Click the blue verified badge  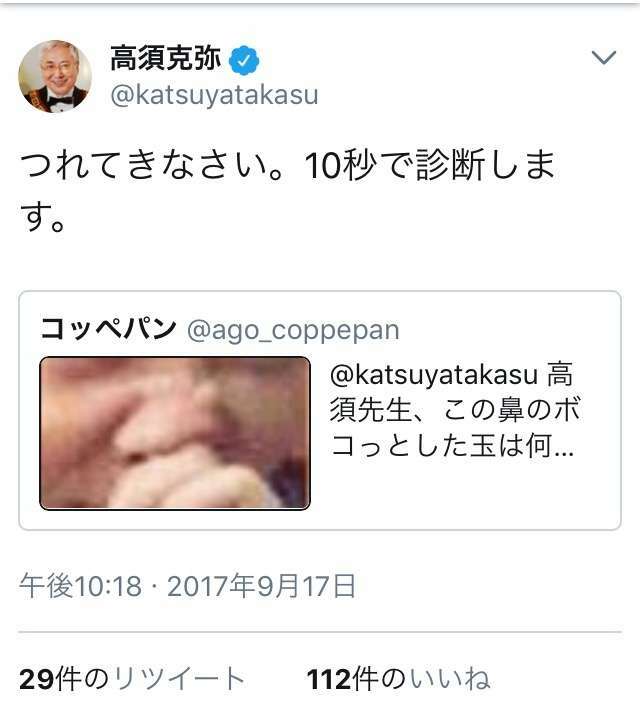pos(244,59)
